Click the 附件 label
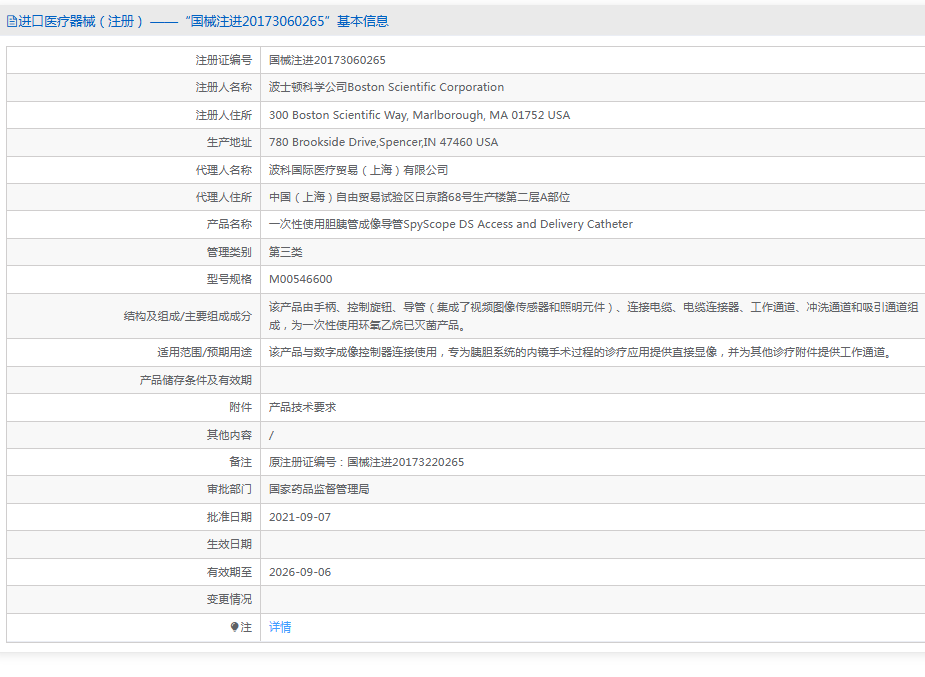This screenshot has height=677, width=925. 240,407
